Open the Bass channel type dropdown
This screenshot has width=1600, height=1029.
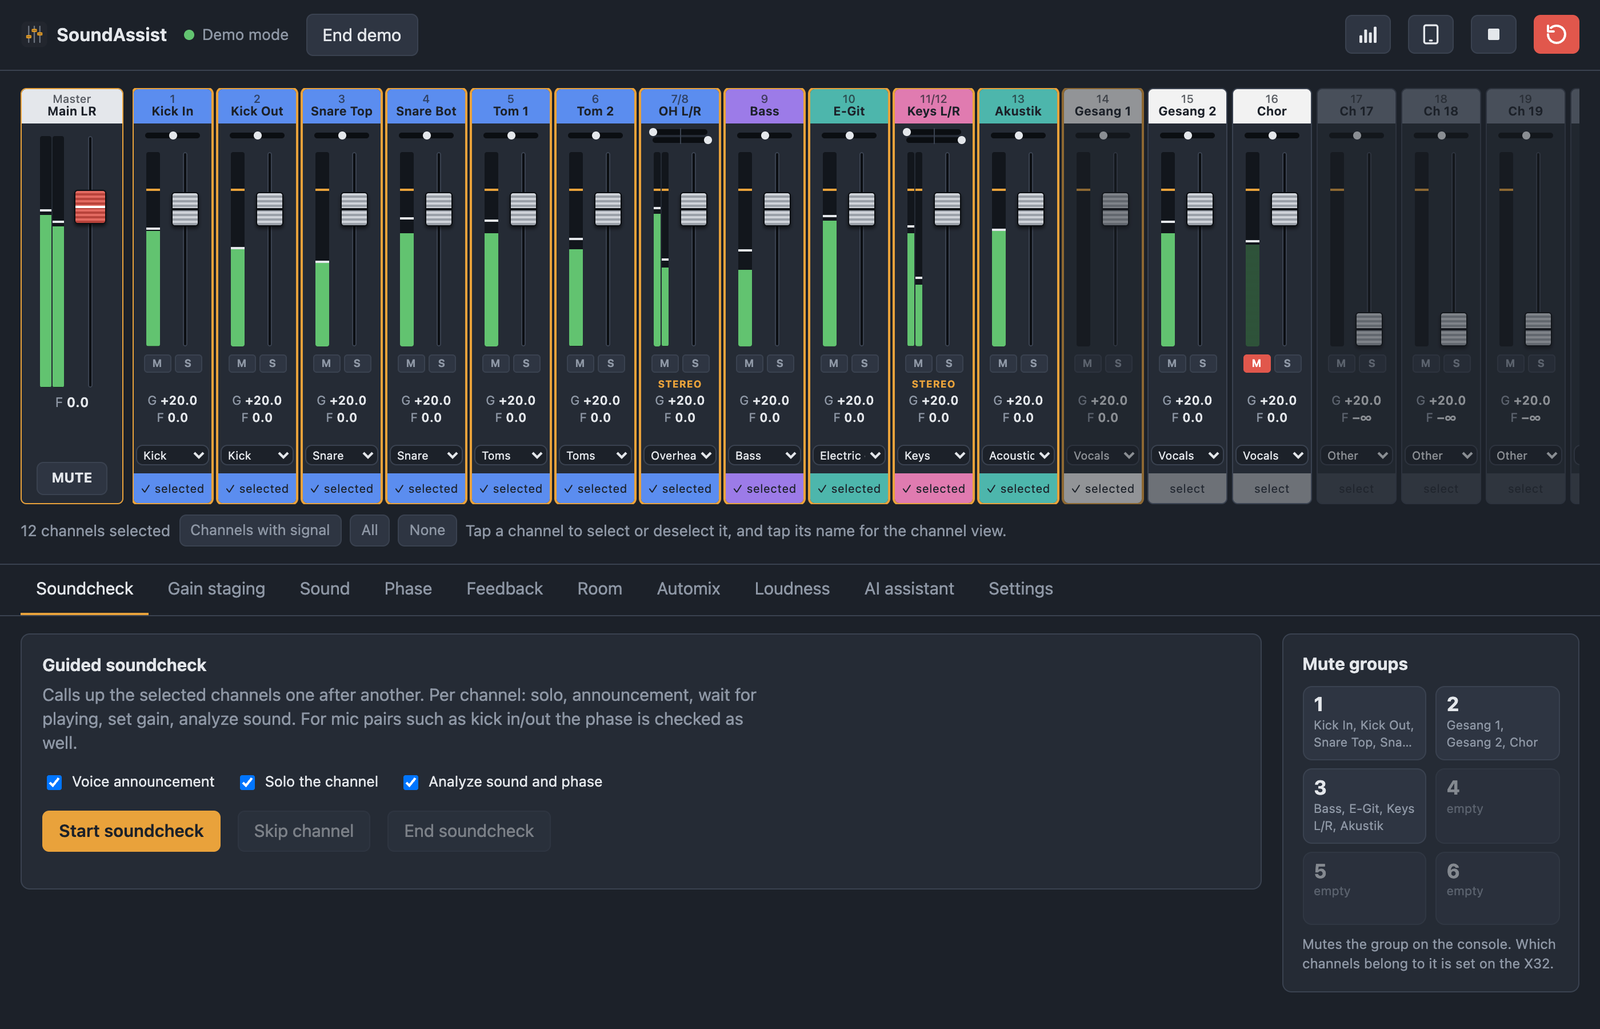(x=765, y=456)
